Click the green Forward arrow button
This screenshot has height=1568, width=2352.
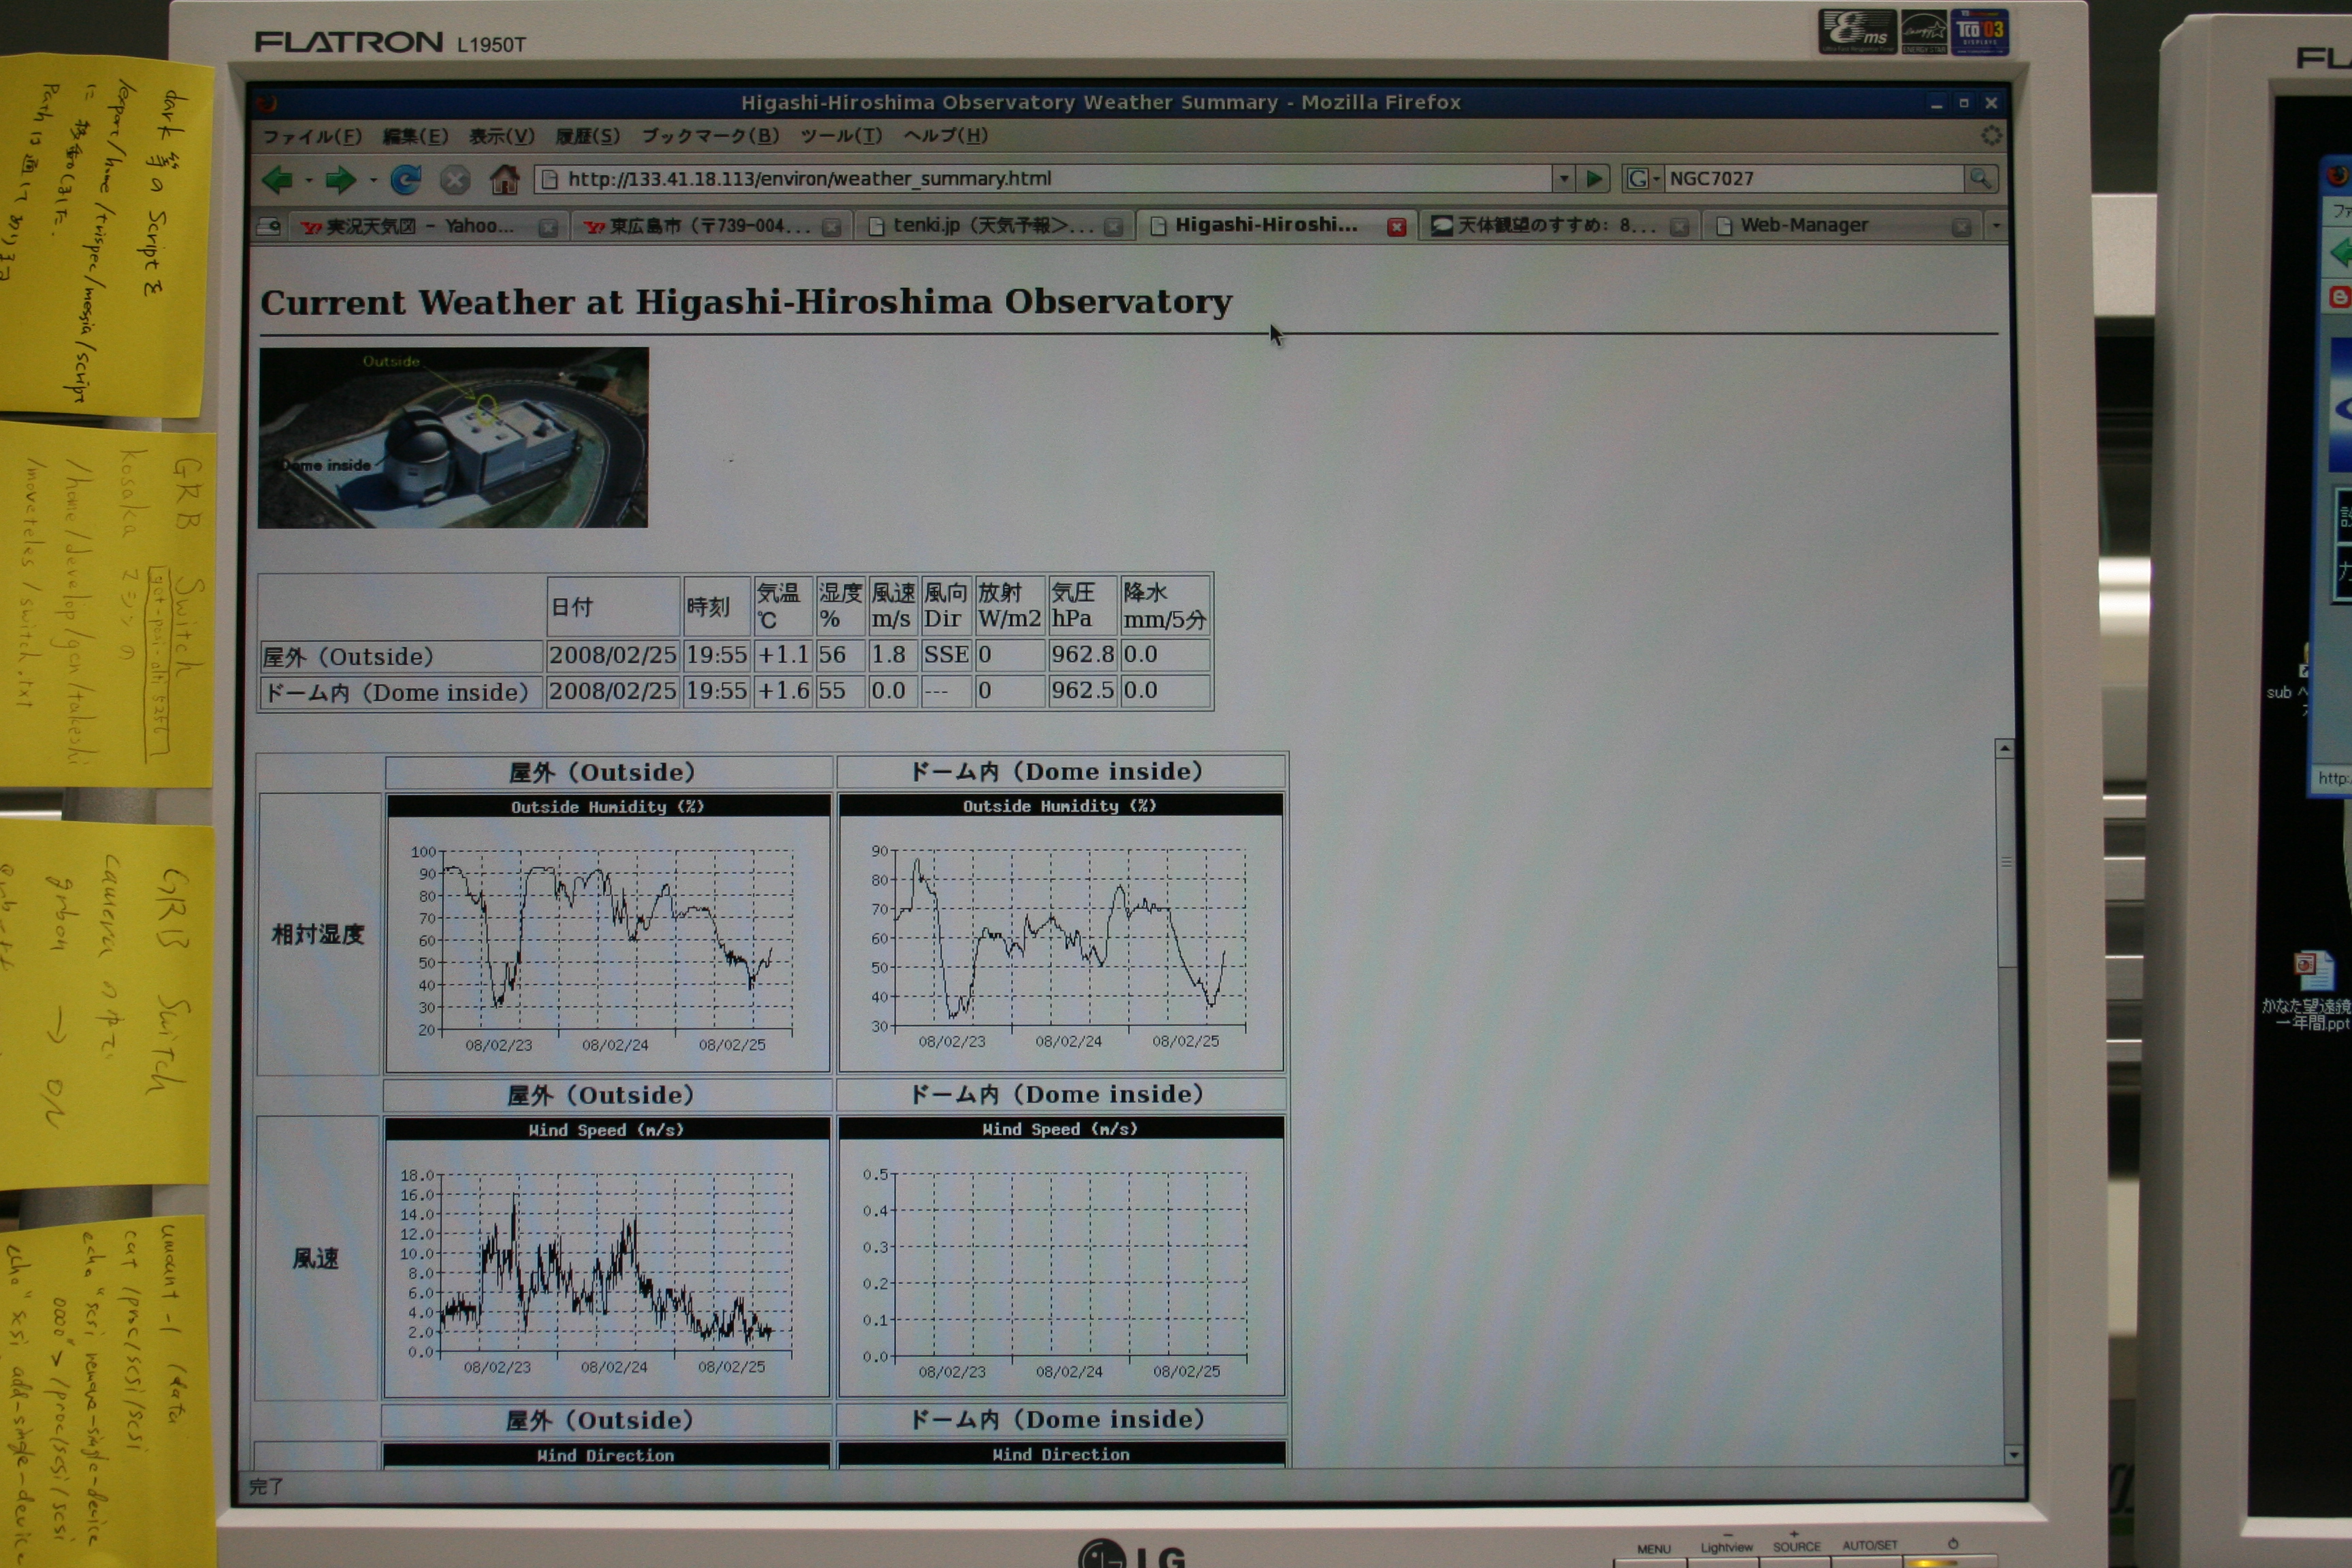pos(340,180)
